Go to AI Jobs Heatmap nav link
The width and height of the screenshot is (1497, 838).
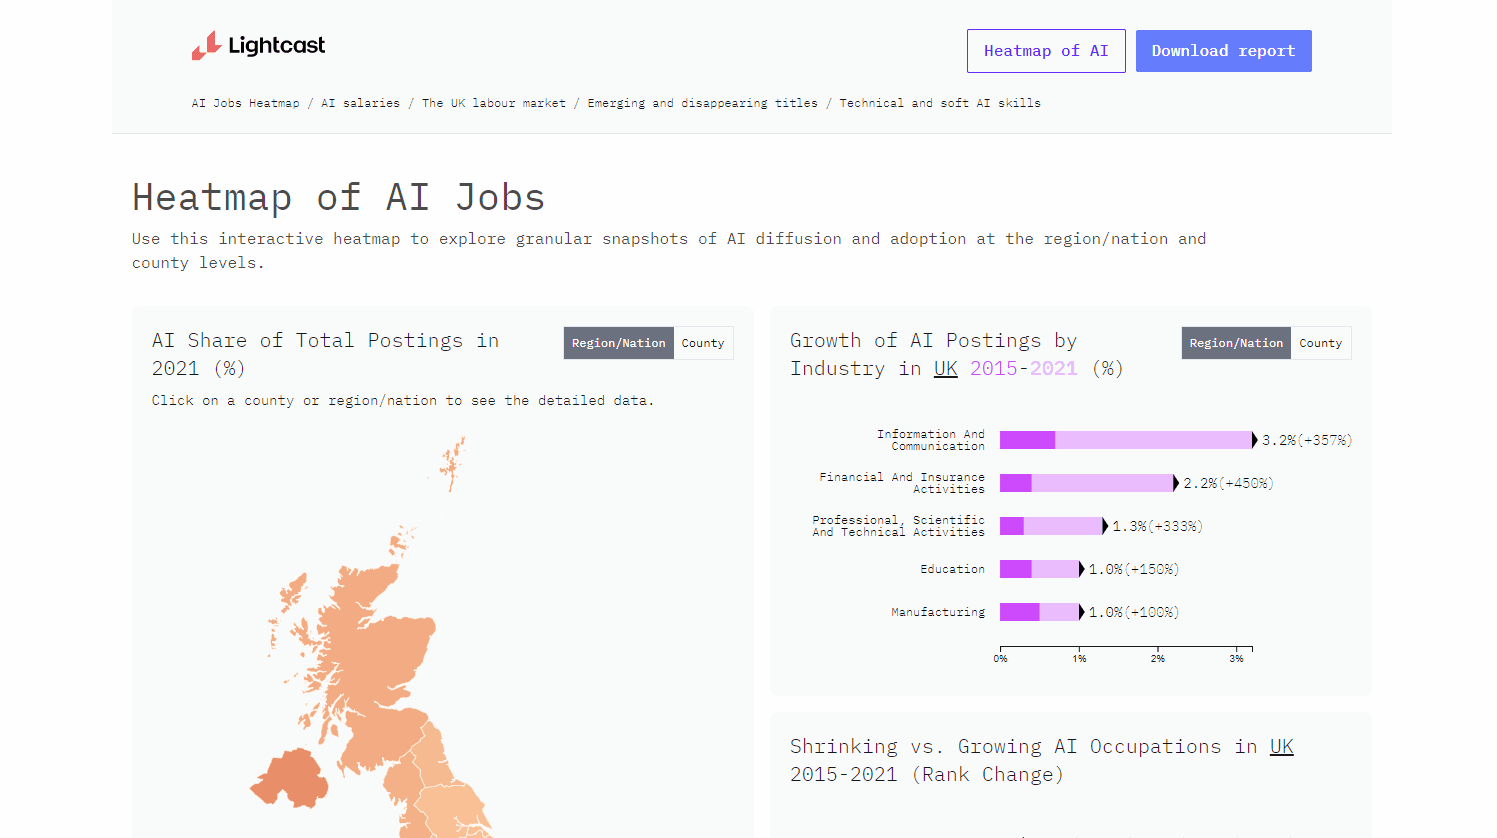pos(245,103)
